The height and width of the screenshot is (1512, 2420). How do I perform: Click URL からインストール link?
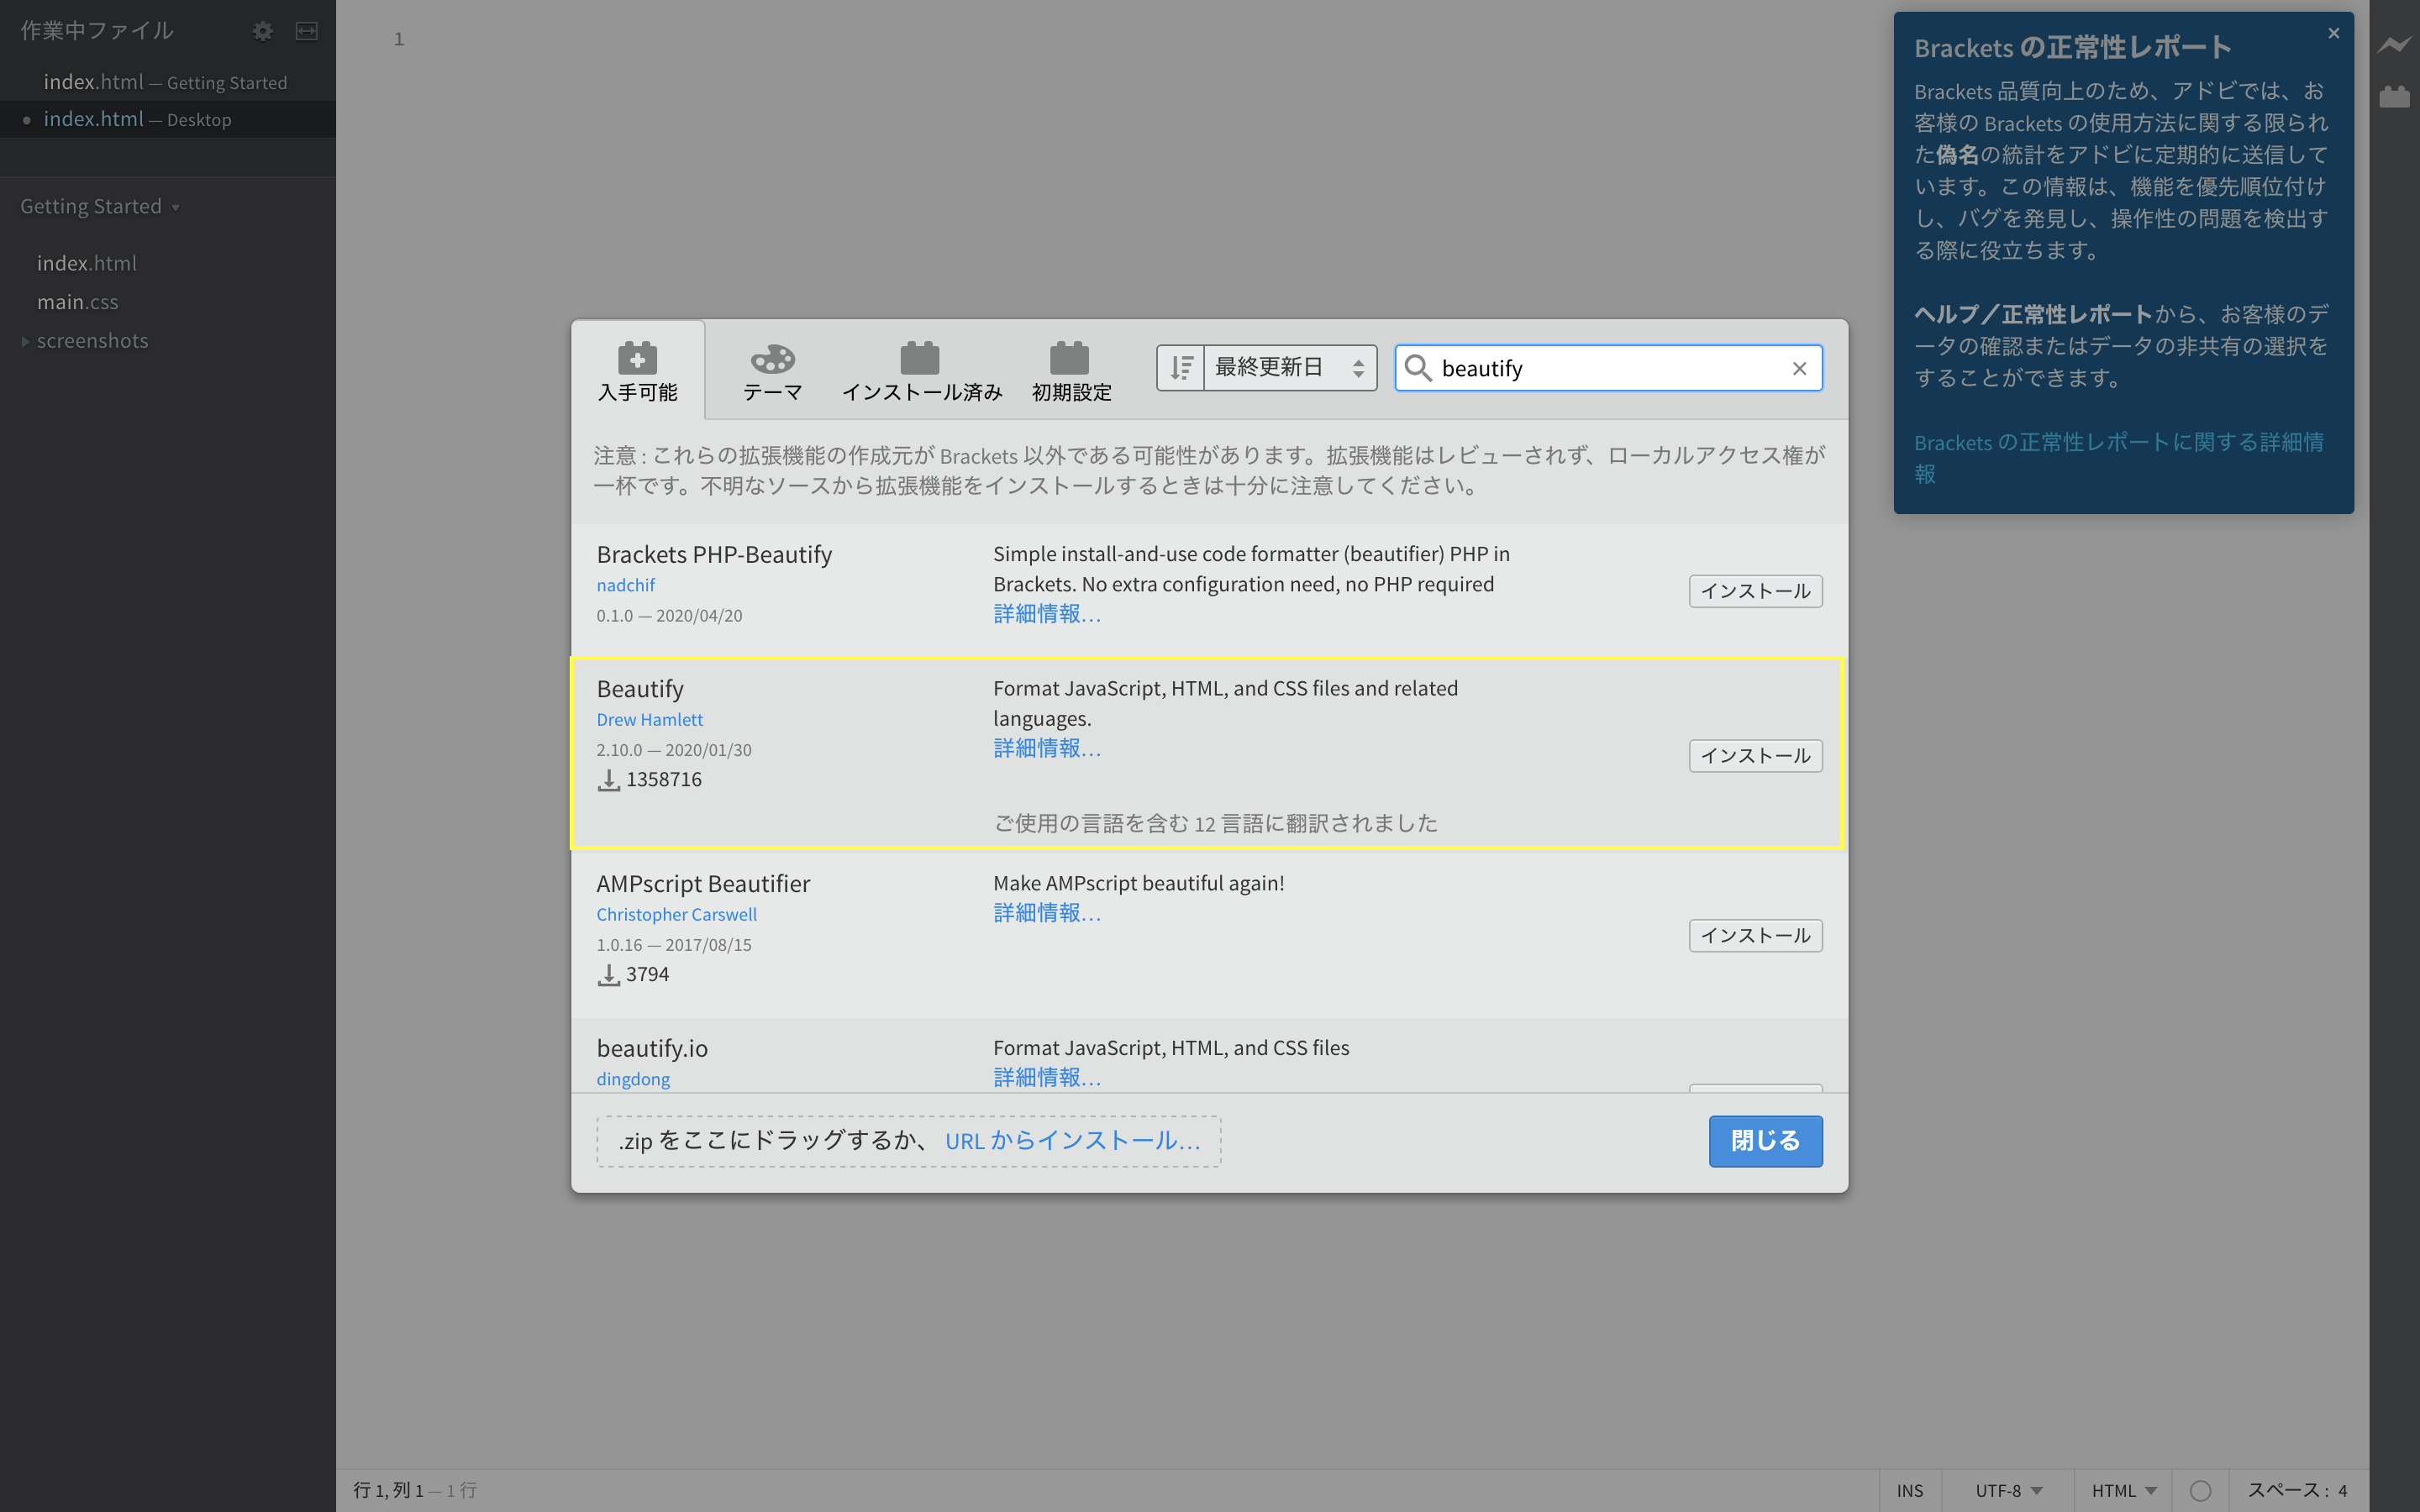point(1072,1139)
